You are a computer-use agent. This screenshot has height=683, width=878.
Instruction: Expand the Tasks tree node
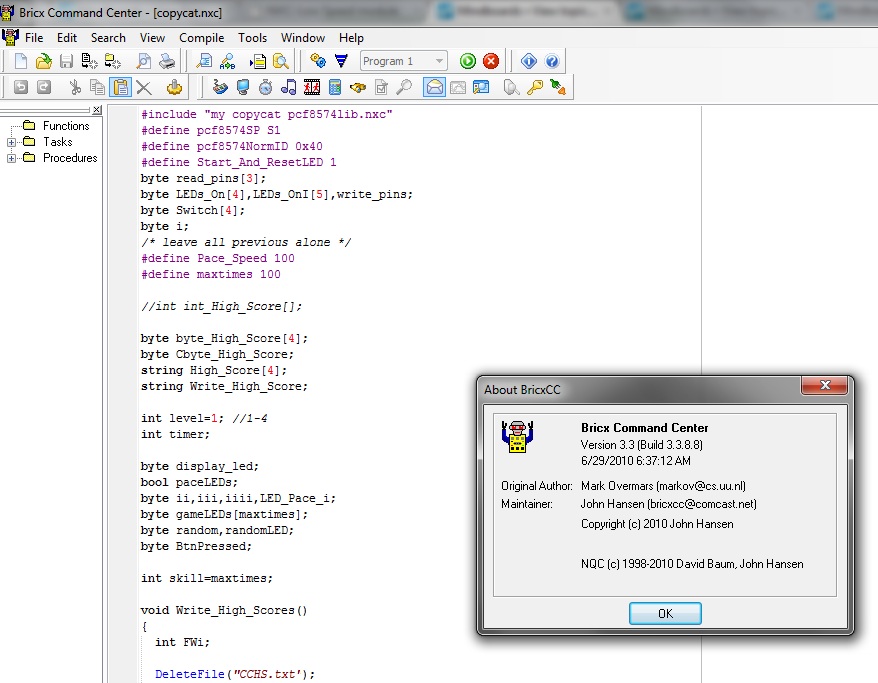click(x=12, y=142)
